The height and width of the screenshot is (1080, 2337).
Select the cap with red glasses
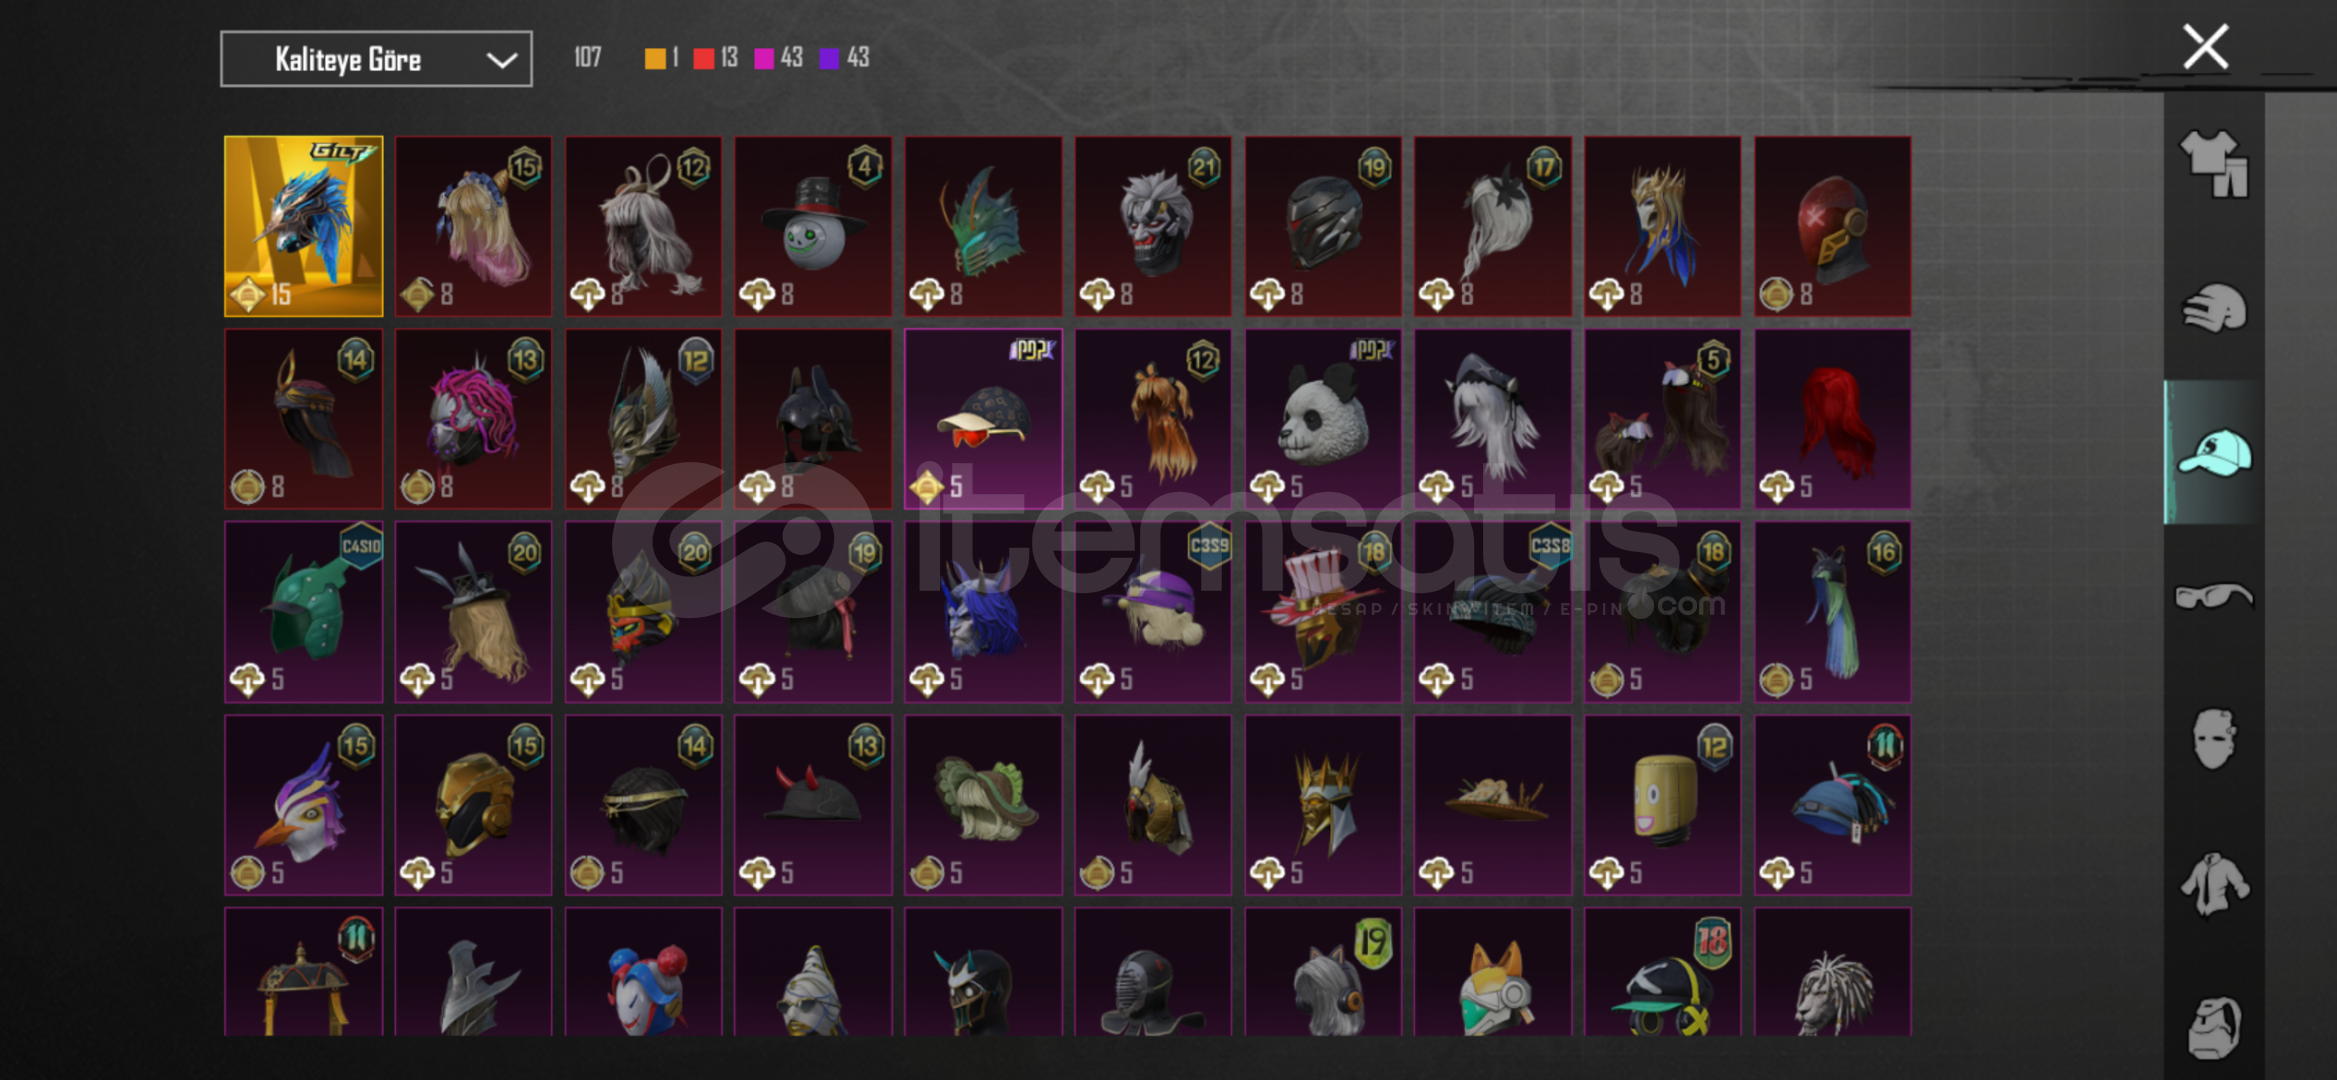(x=983, y=419)
